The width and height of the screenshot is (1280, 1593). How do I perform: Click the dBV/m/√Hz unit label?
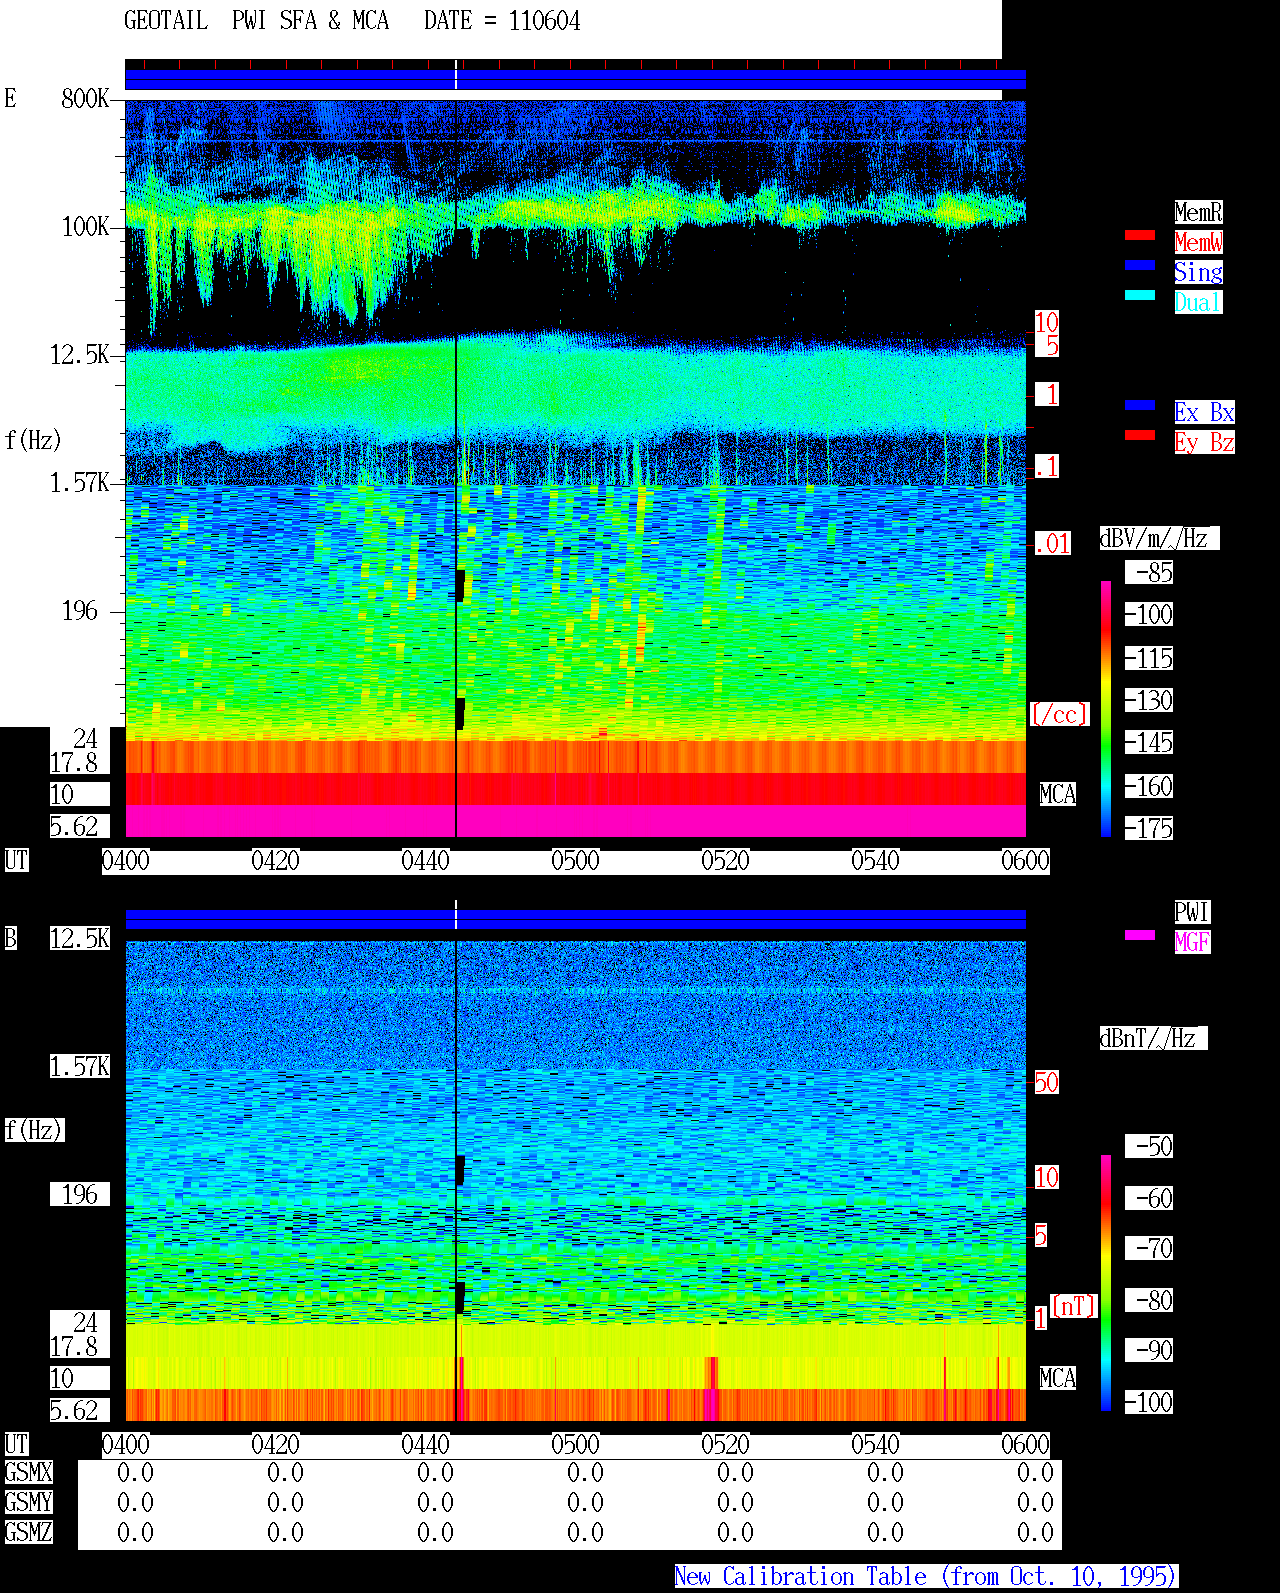click(1159, 538)
